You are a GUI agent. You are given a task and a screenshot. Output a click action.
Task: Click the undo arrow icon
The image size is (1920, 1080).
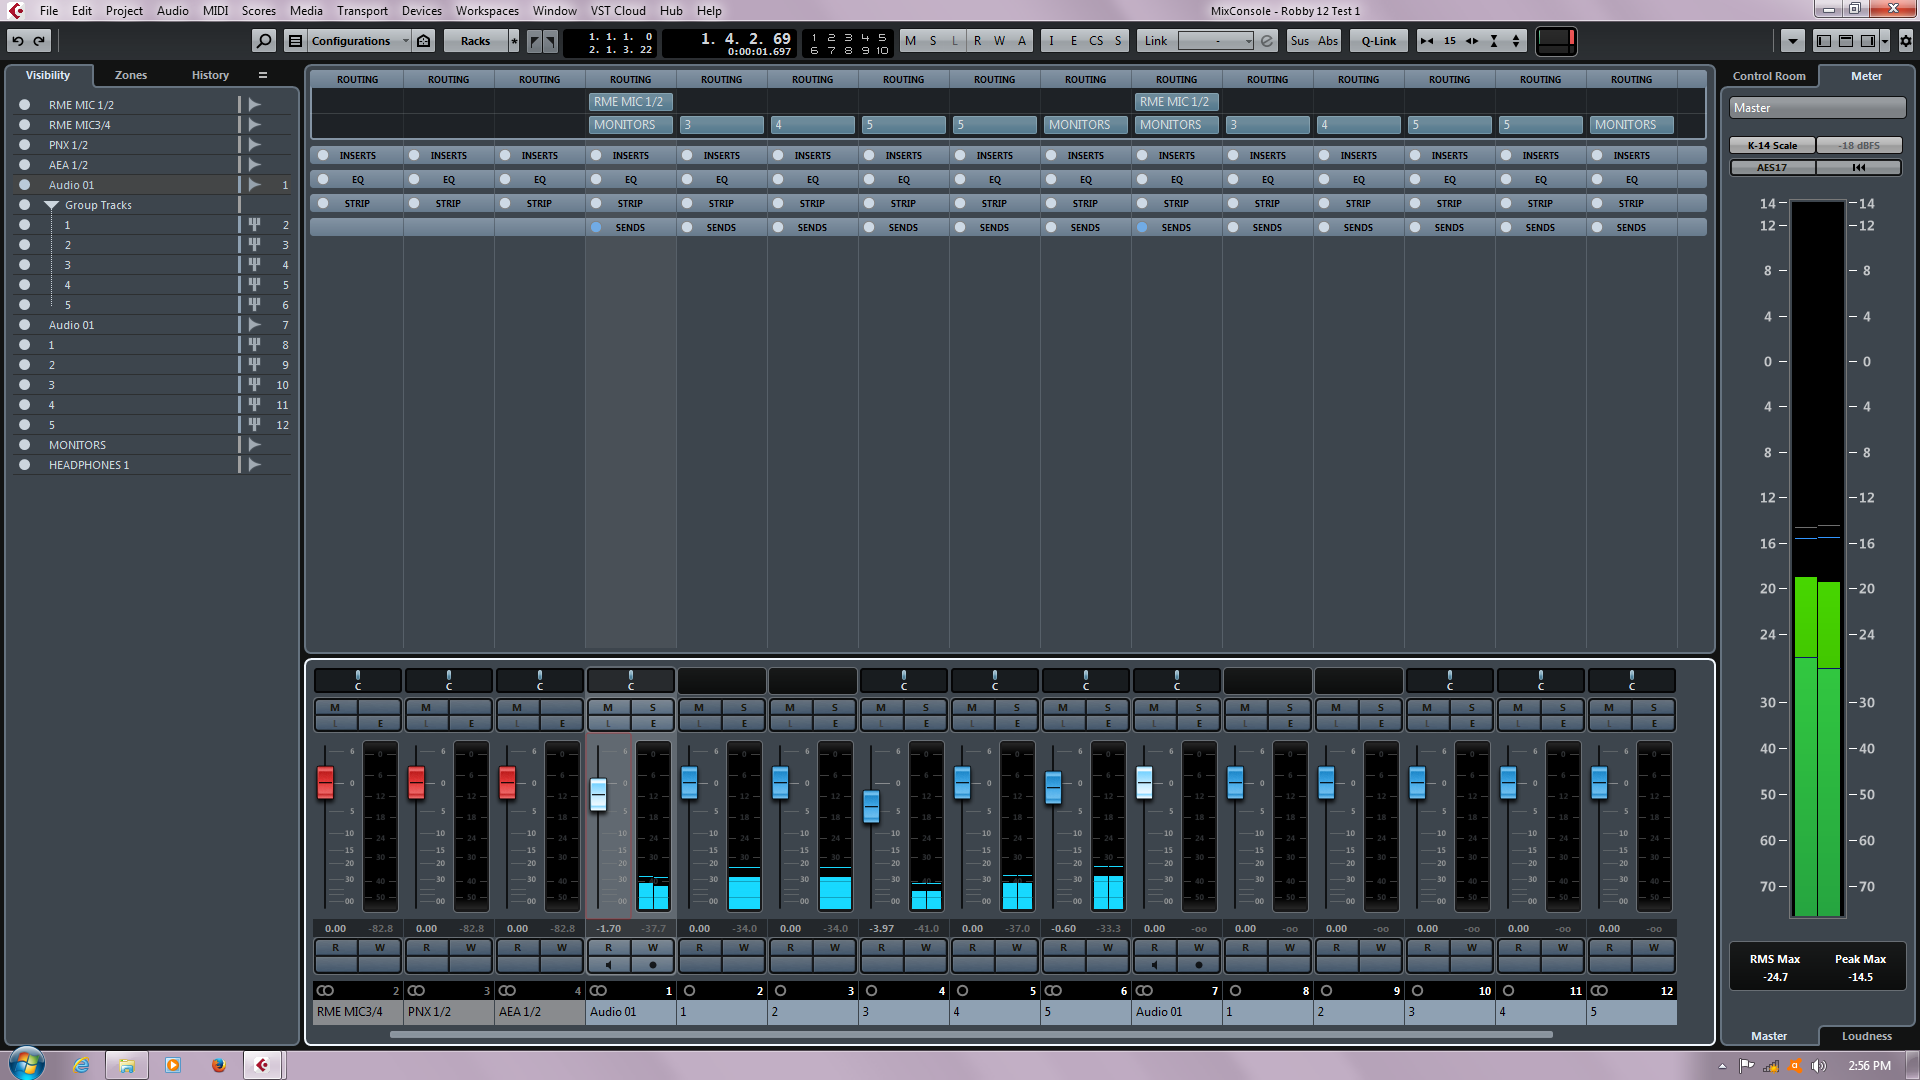[x=18, y=41]
